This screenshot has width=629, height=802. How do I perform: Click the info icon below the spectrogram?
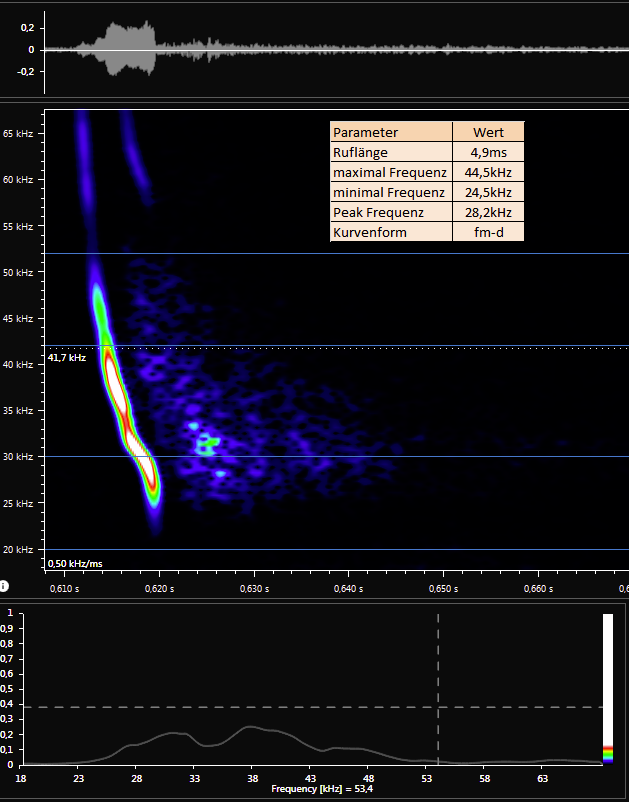point(5,586)
